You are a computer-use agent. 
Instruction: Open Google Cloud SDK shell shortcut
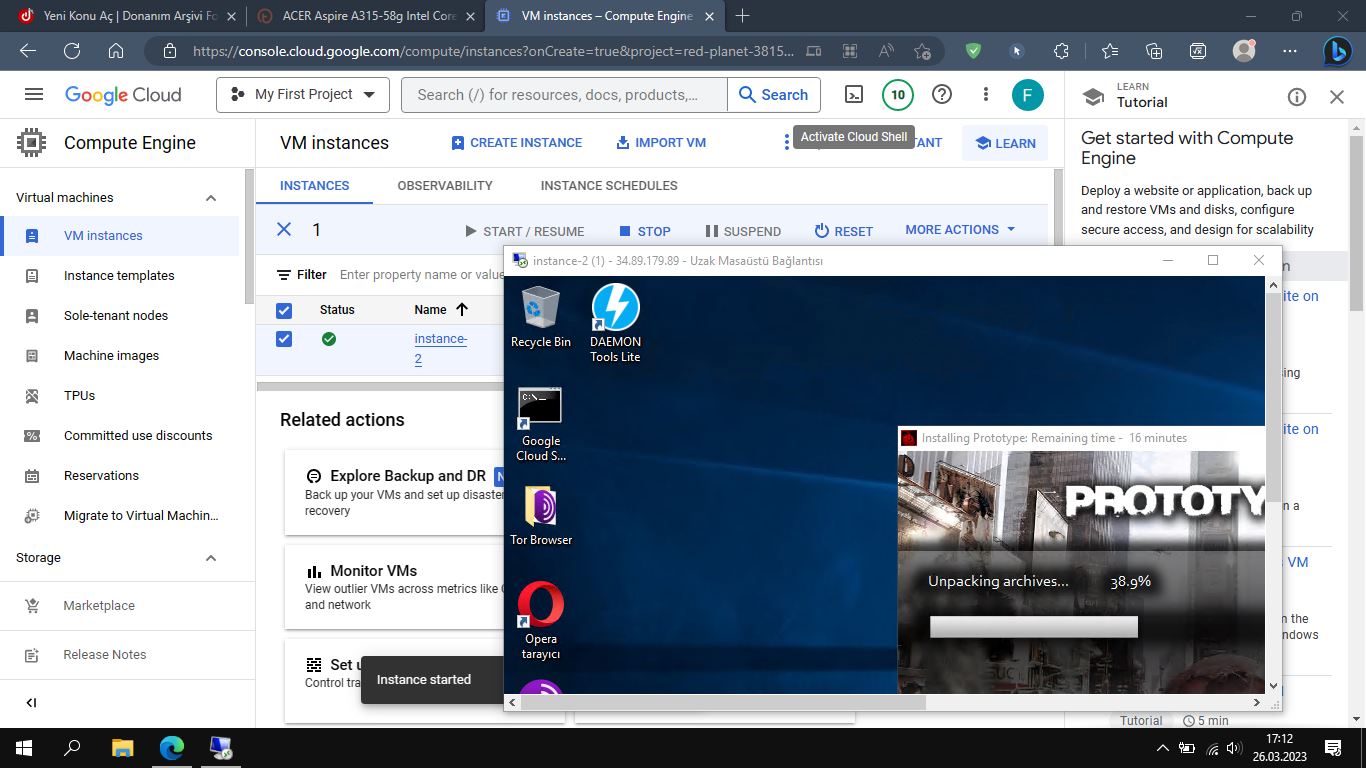point(540,425)
